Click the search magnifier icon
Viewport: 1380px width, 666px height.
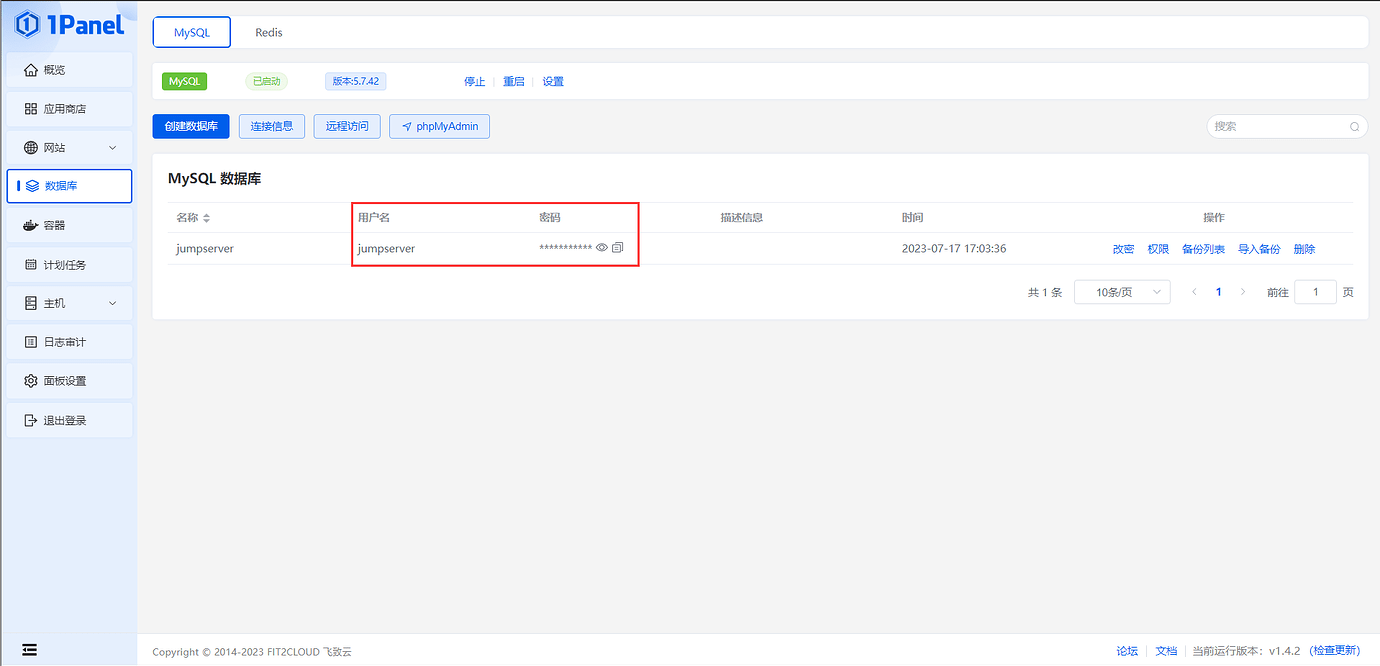1355,127
